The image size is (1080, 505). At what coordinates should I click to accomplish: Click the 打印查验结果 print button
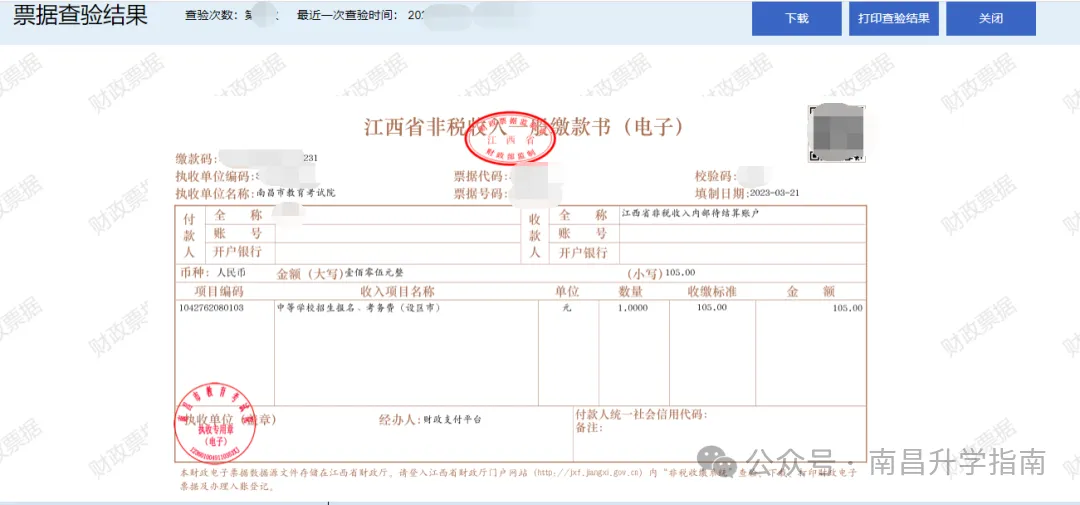[x=893, y=19]
